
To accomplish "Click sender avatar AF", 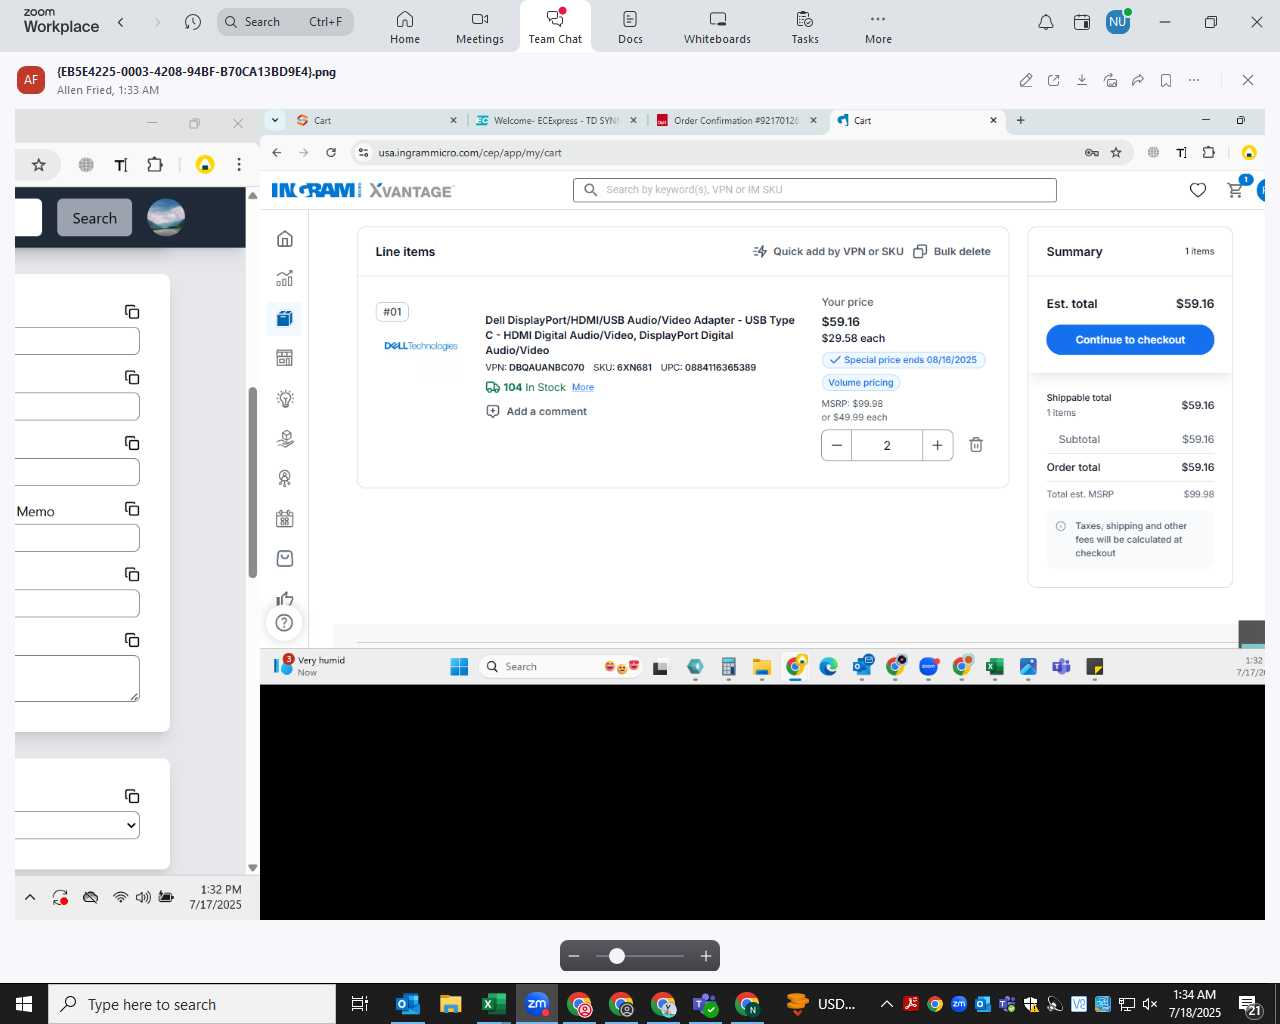I will pyautogui.click(x=31, y=80).
